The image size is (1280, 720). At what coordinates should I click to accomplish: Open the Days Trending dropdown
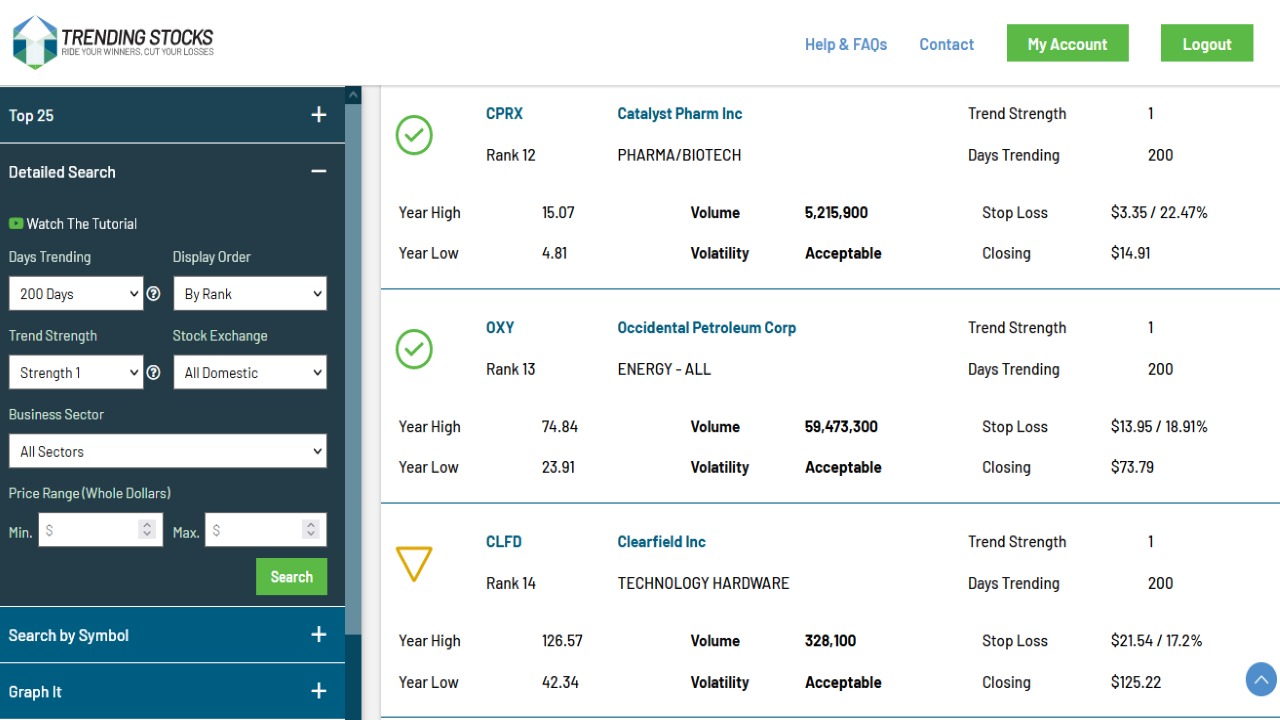pos(77,294)
